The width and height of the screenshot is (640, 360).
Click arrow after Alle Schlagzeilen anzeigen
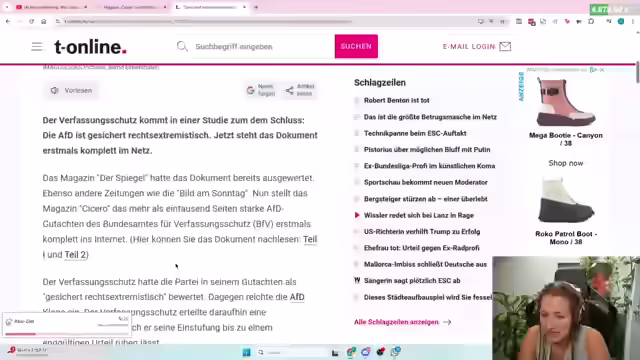pyautogui.click(x=447, y=322)
